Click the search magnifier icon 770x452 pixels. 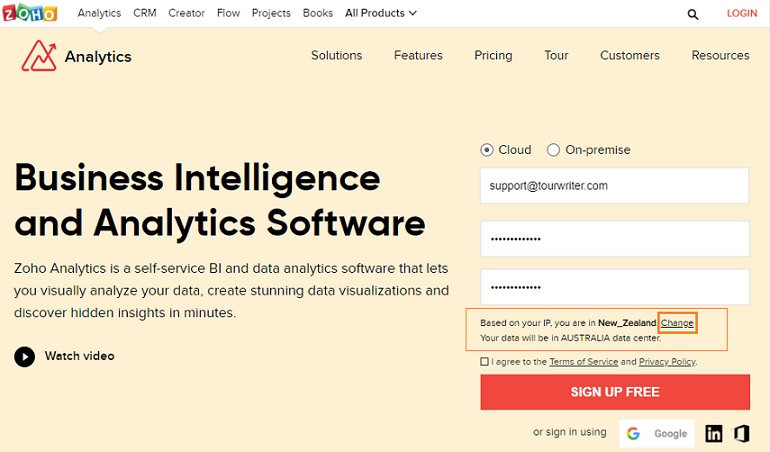point(693,14)
